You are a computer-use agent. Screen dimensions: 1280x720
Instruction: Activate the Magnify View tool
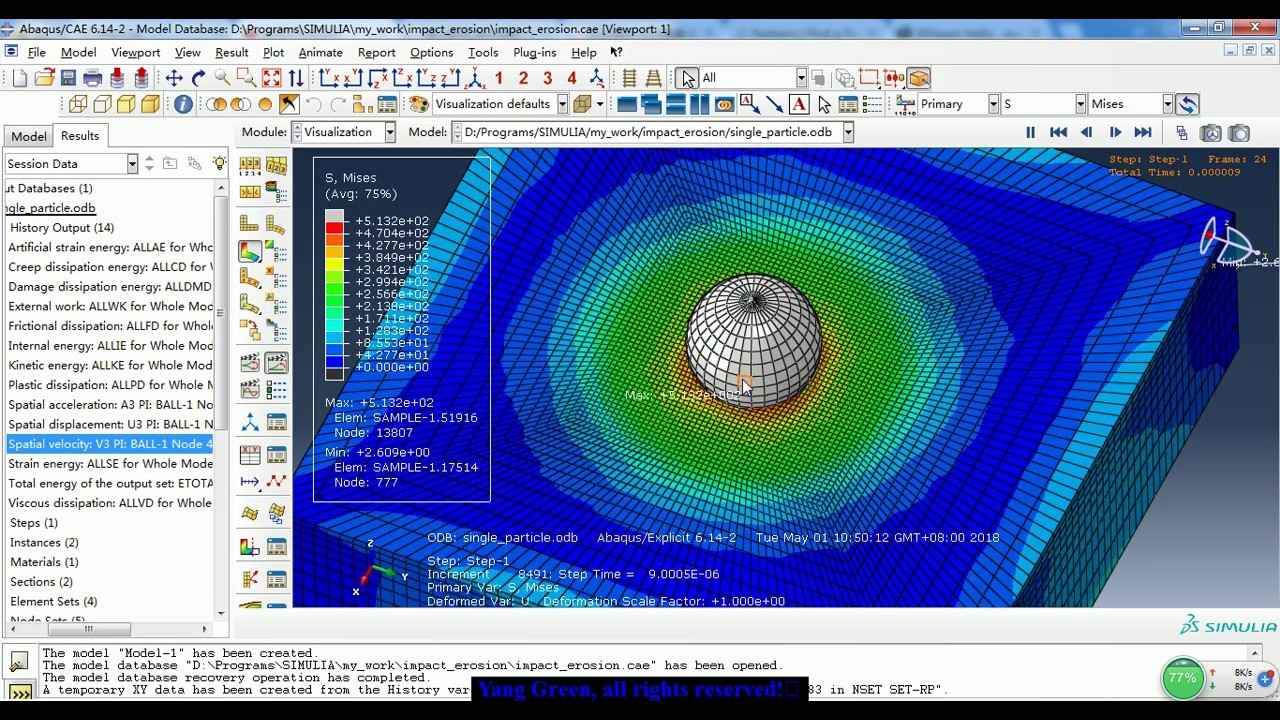coord(222,78)
